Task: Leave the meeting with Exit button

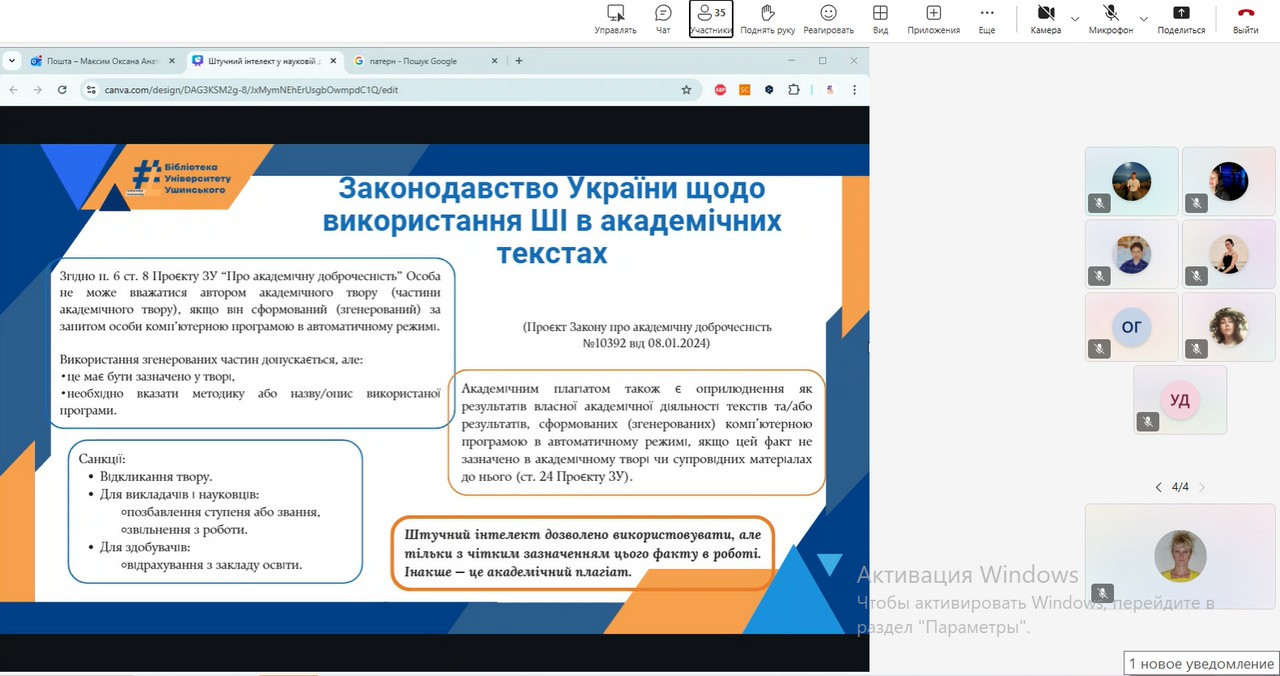Action: [1245, 18]
